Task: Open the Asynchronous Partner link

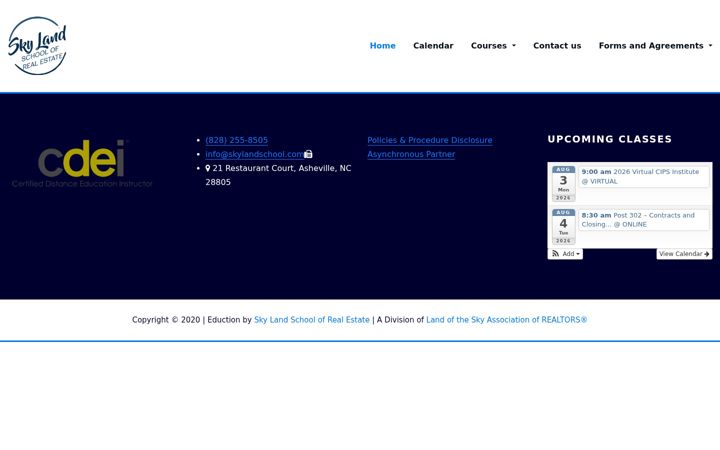Action: coord(411,154)
